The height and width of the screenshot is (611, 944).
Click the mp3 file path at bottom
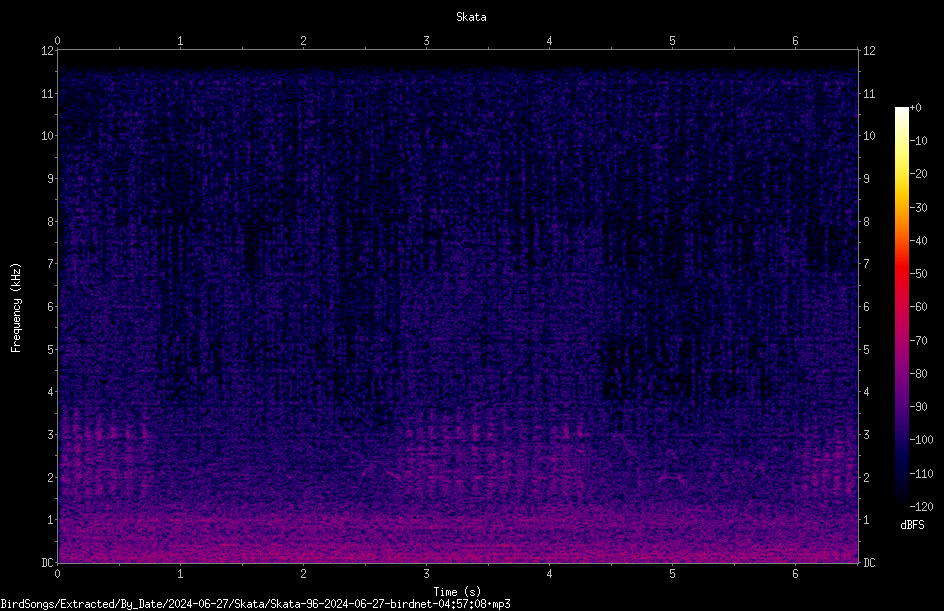pos(255,604)
